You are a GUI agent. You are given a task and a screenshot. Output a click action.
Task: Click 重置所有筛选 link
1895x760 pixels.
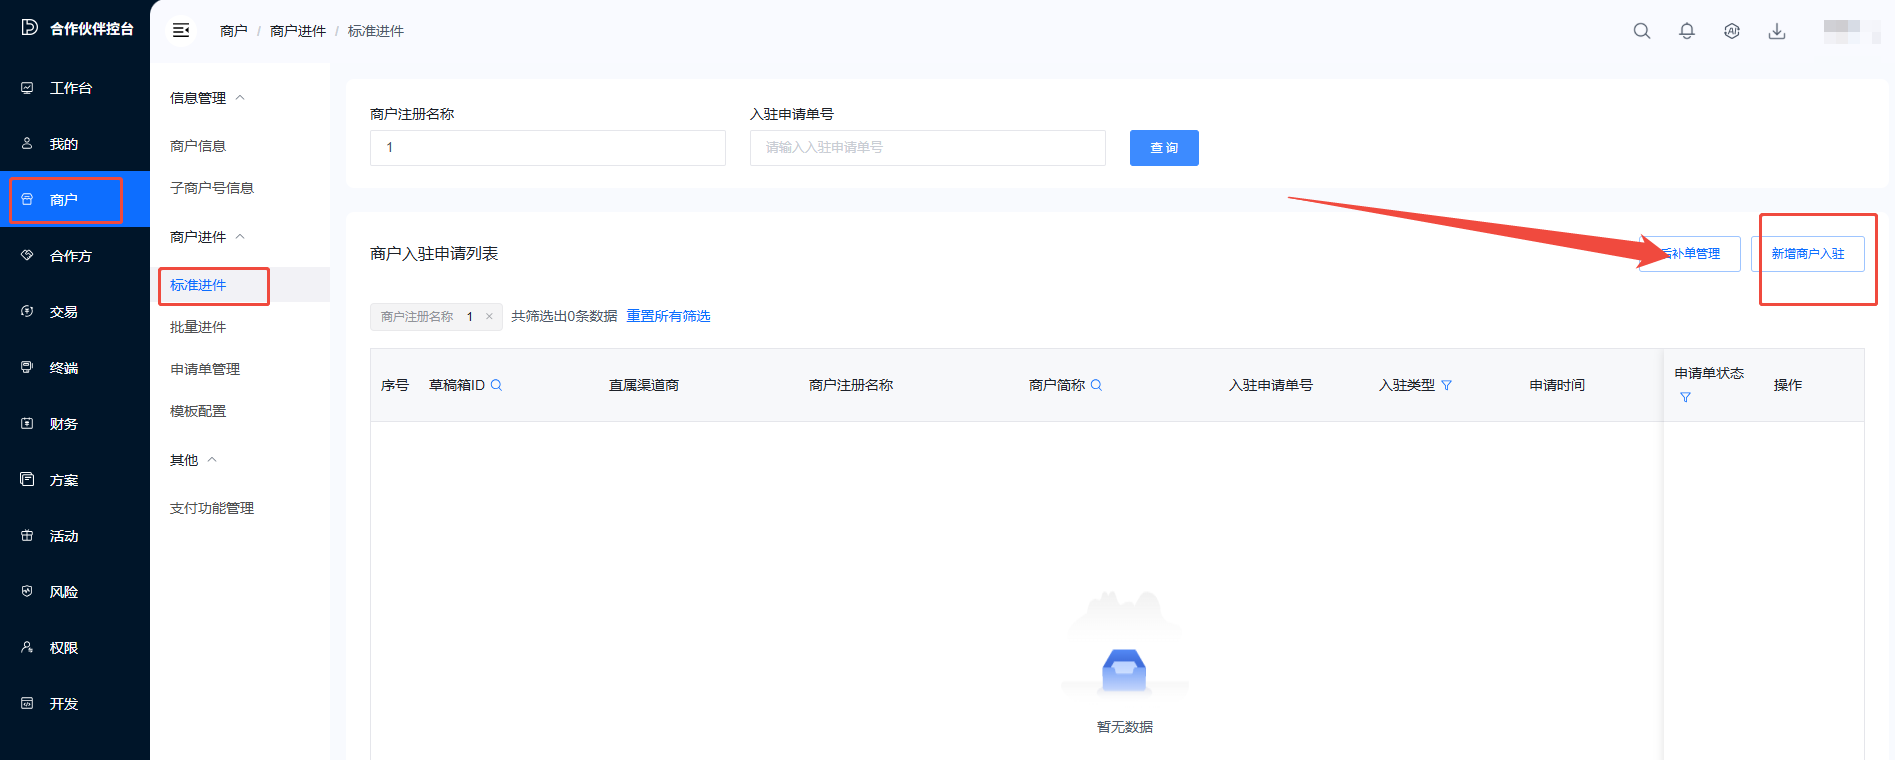pos(668,316)
